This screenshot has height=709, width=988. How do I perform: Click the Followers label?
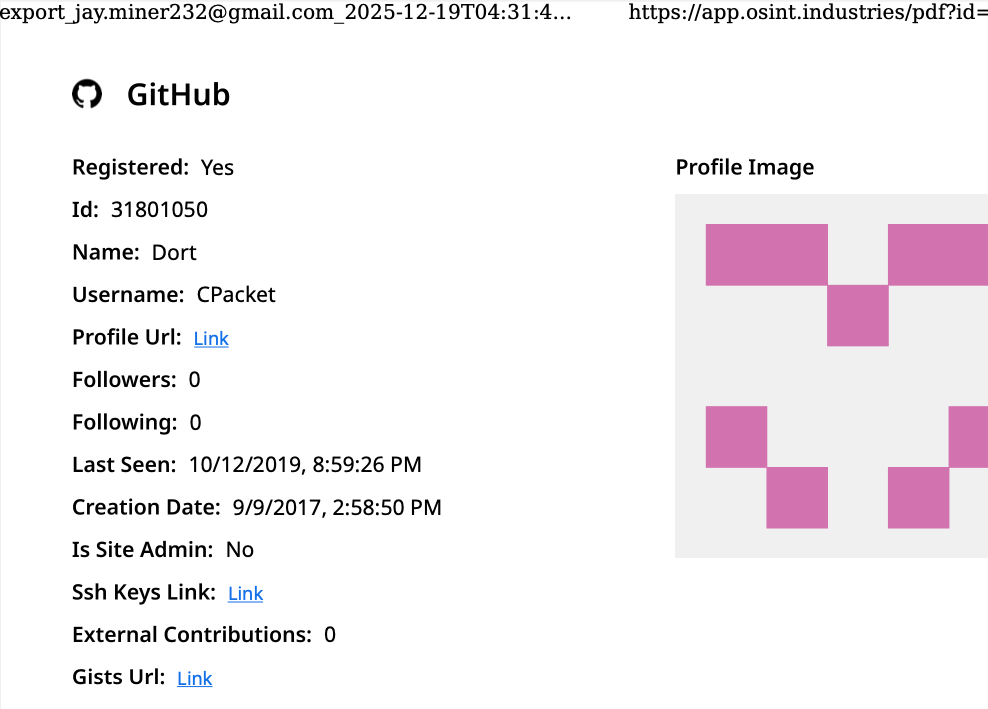point(124,380)
